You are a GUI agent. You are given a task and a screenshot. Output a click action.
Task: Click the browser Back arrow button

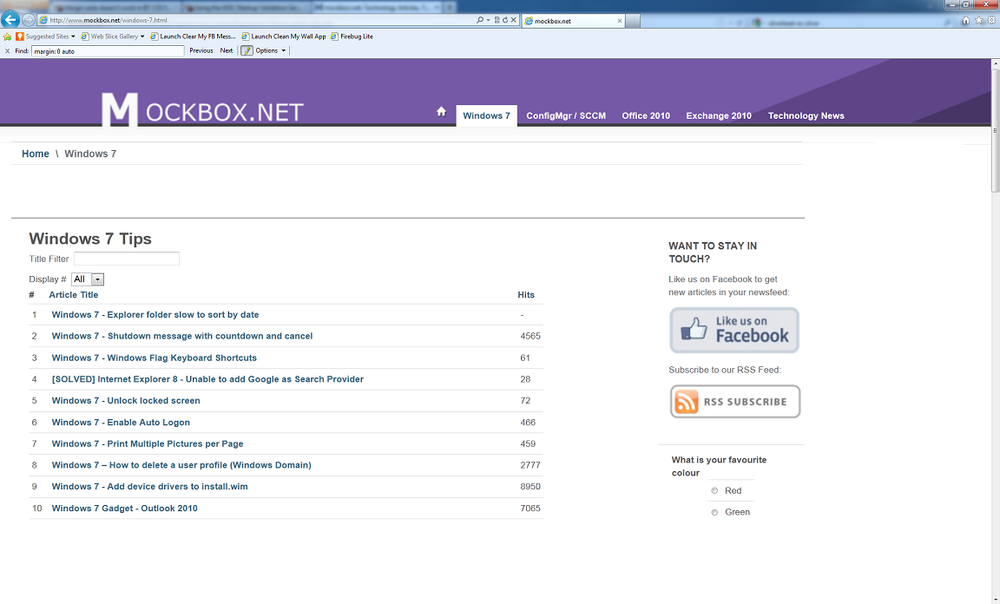[10, 19]
